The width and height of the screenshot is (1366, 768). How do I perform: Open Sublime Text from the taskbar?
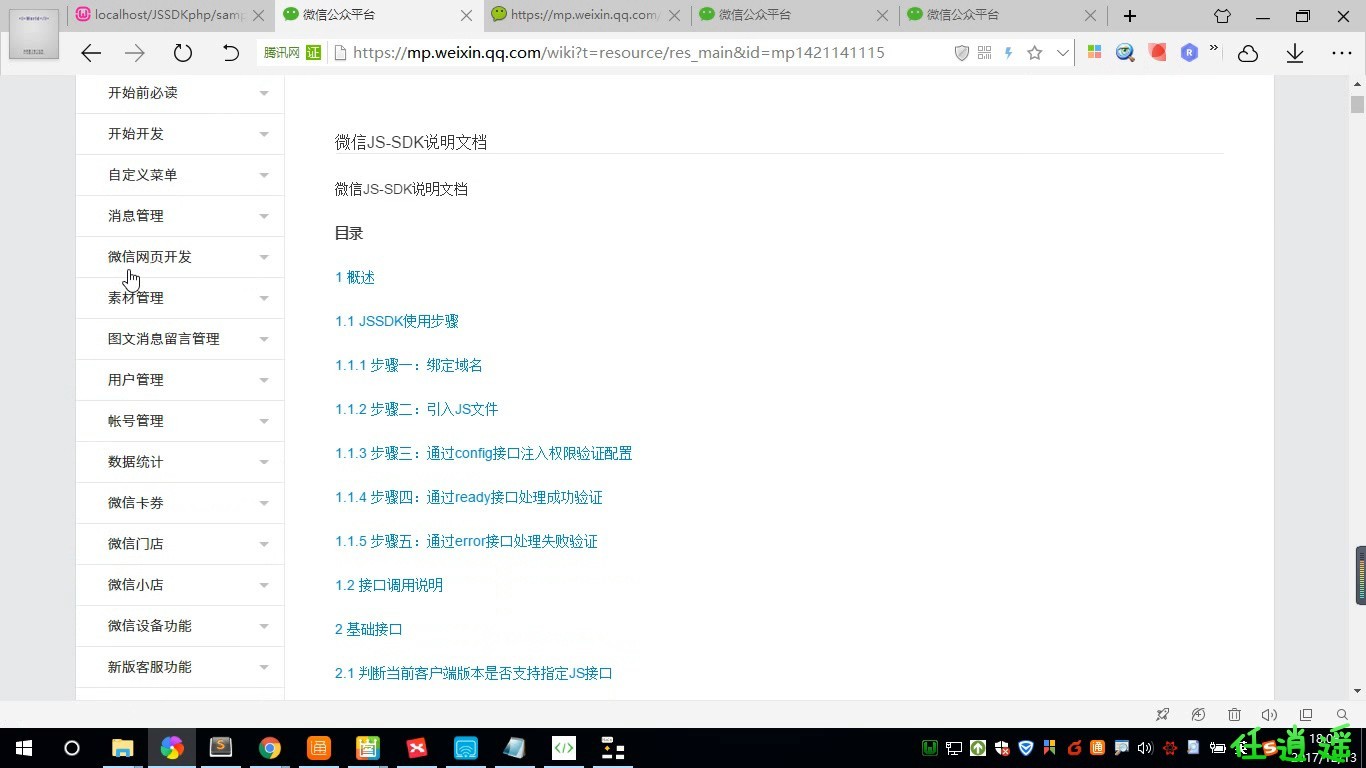pos(221,748)
